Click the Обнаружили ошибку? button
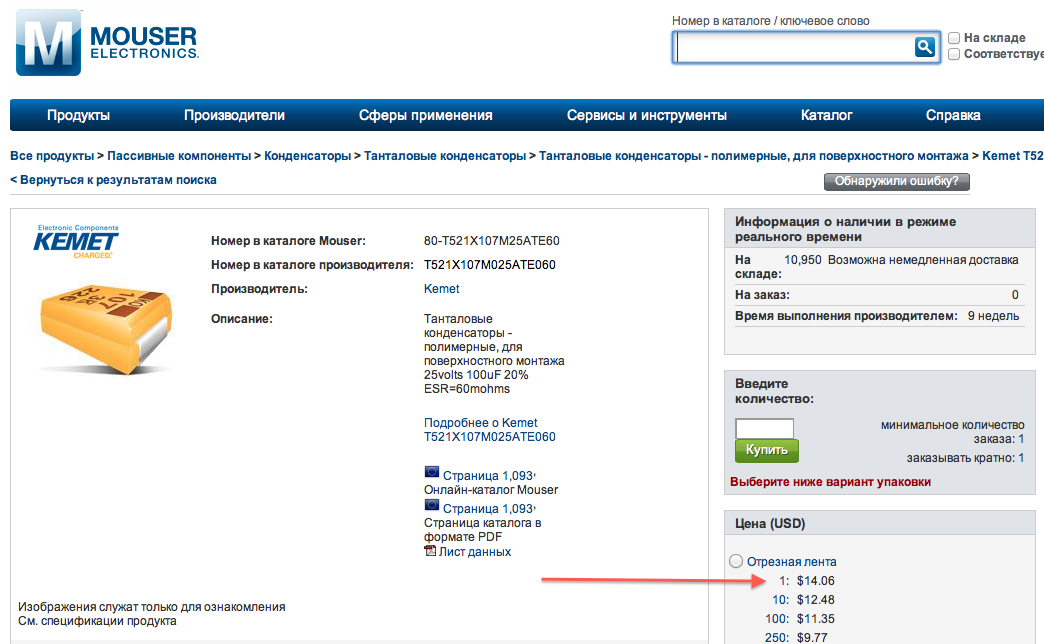The height and width of the screenshot is (644, 1044). 896,181
